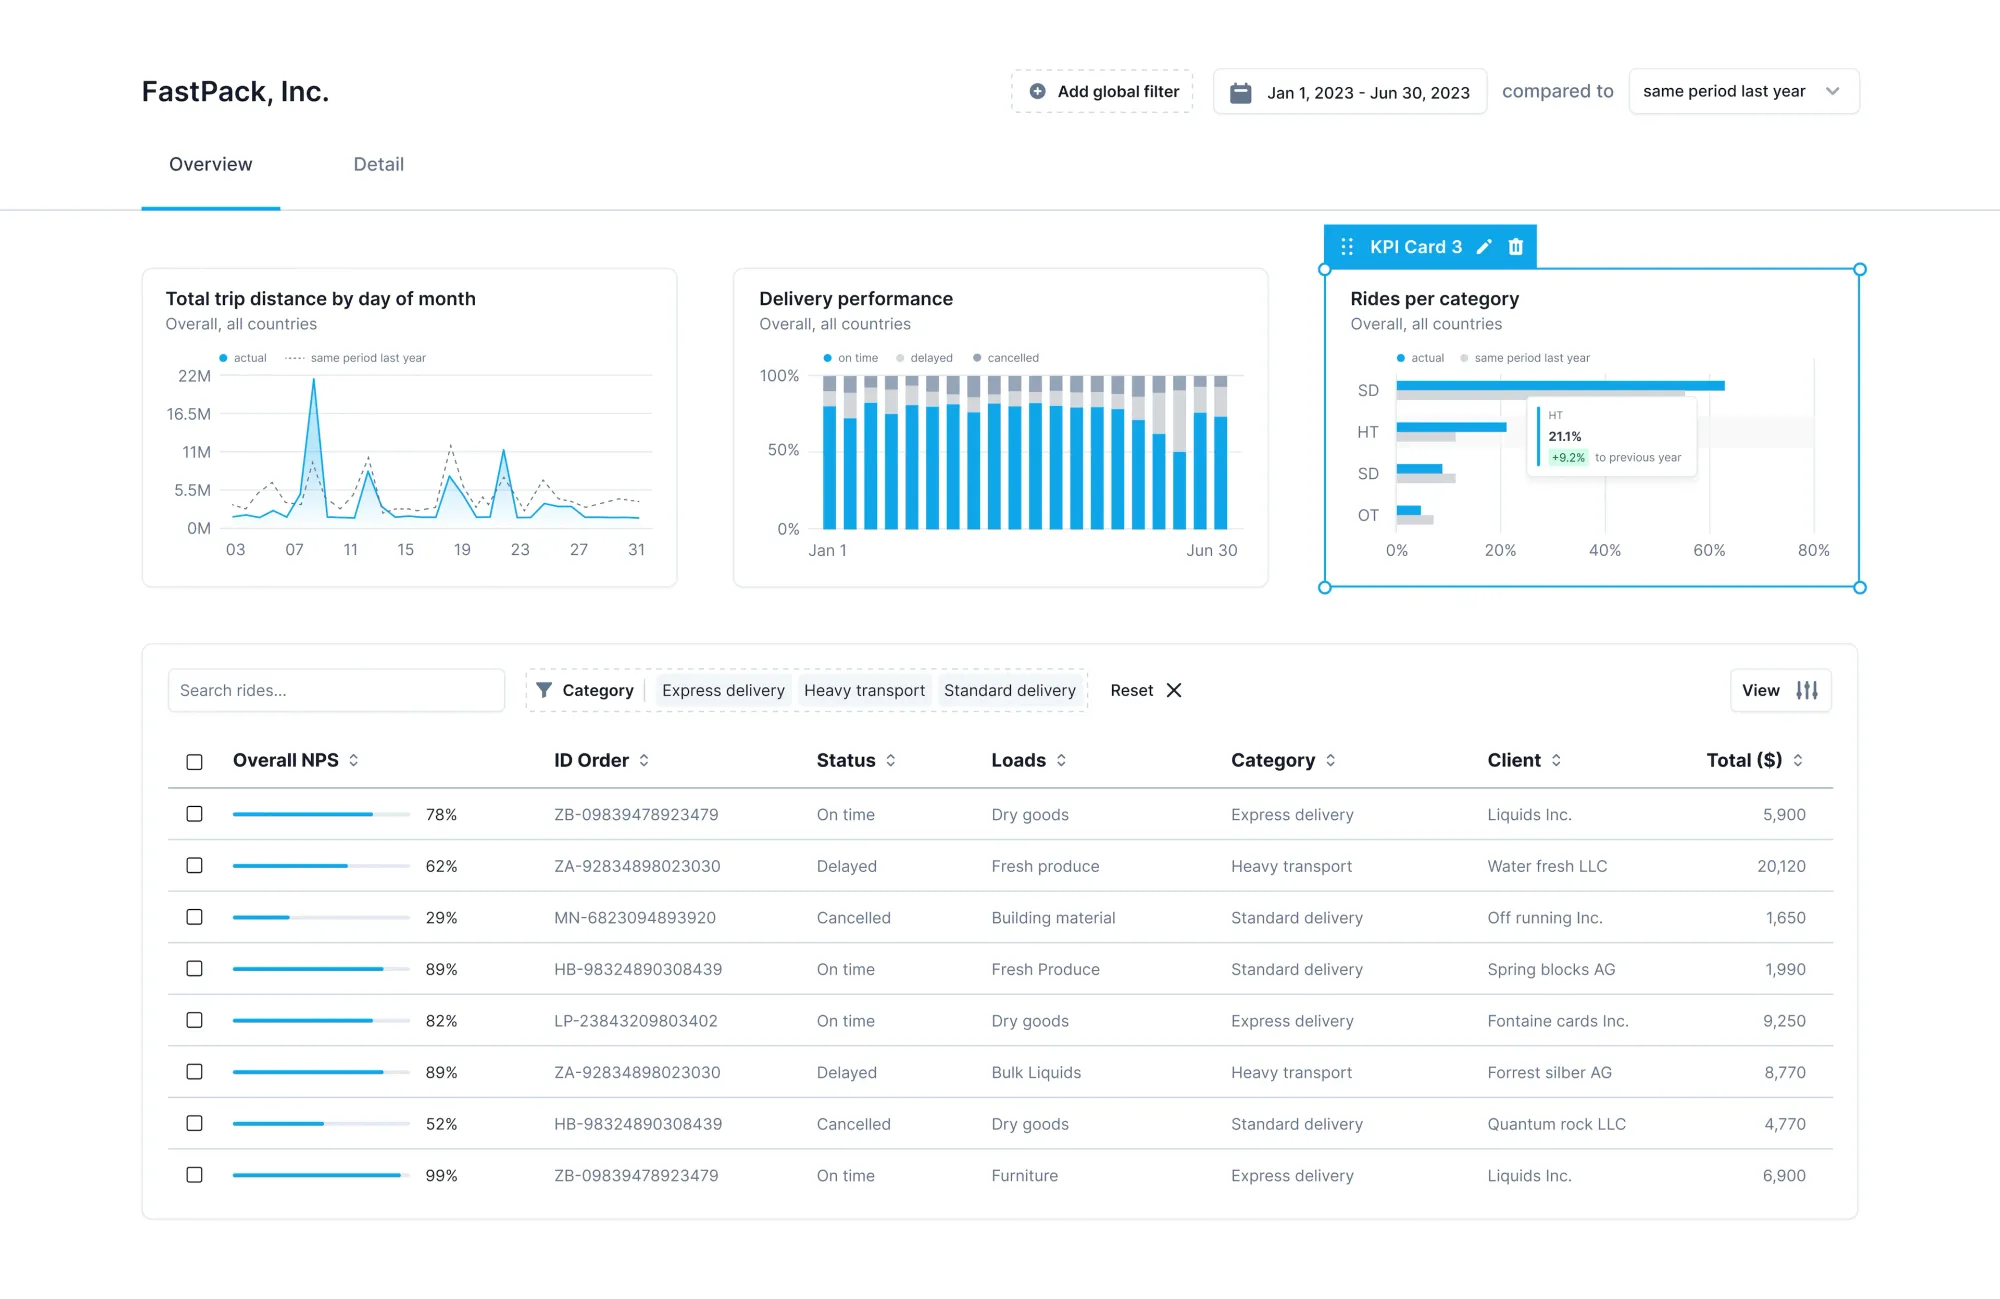Check the row for order ZB-09839478923479
The width and height of the screenshot is (2000, 1299).
pos(194,814)
